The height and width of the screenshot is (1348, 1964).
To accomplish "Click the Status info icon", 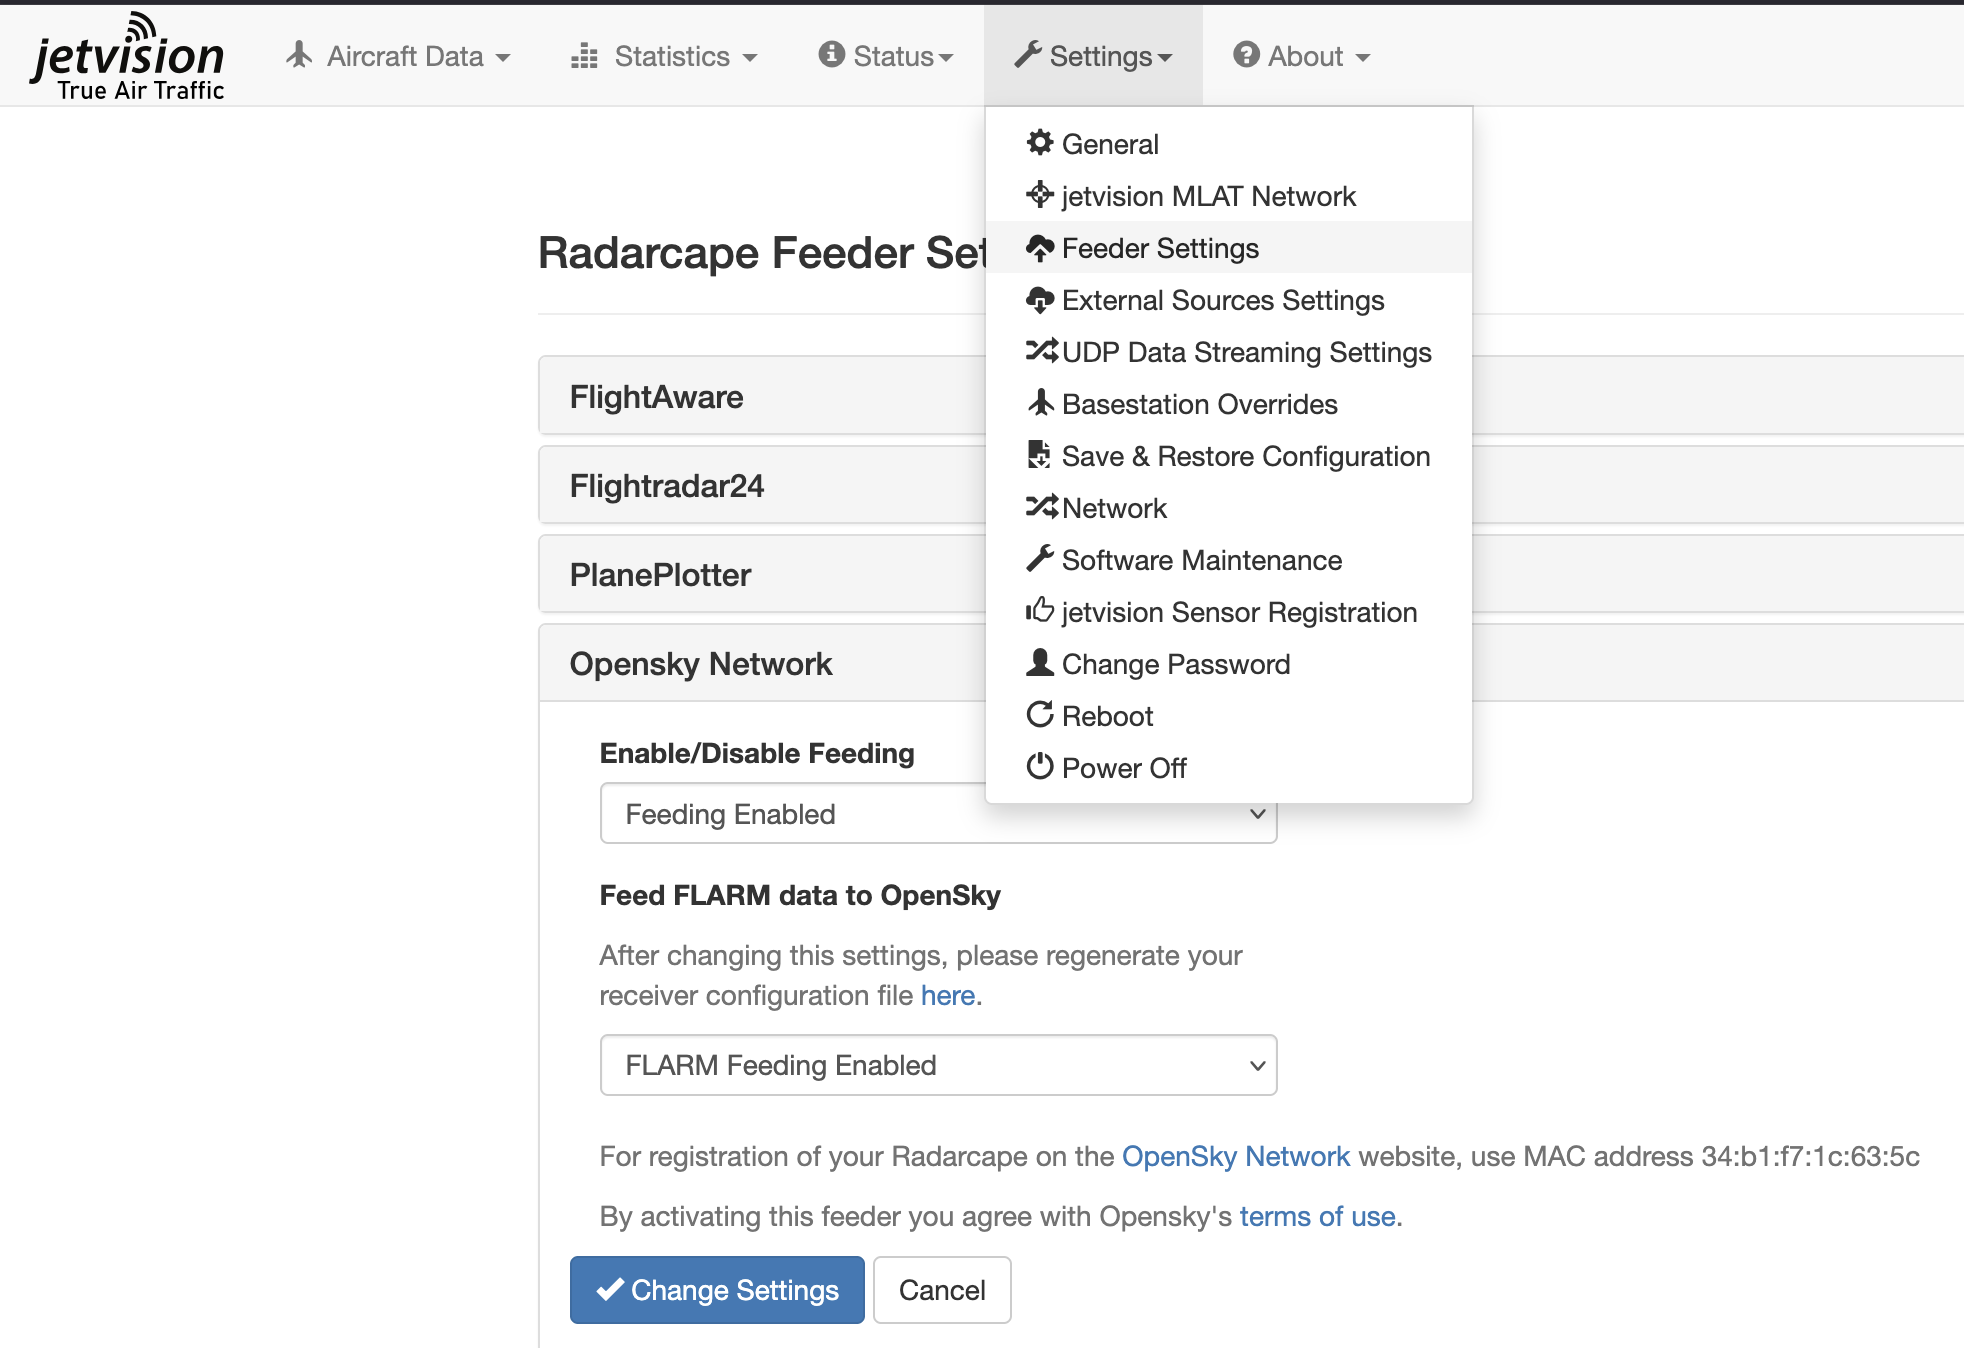I will click(830, 55).
